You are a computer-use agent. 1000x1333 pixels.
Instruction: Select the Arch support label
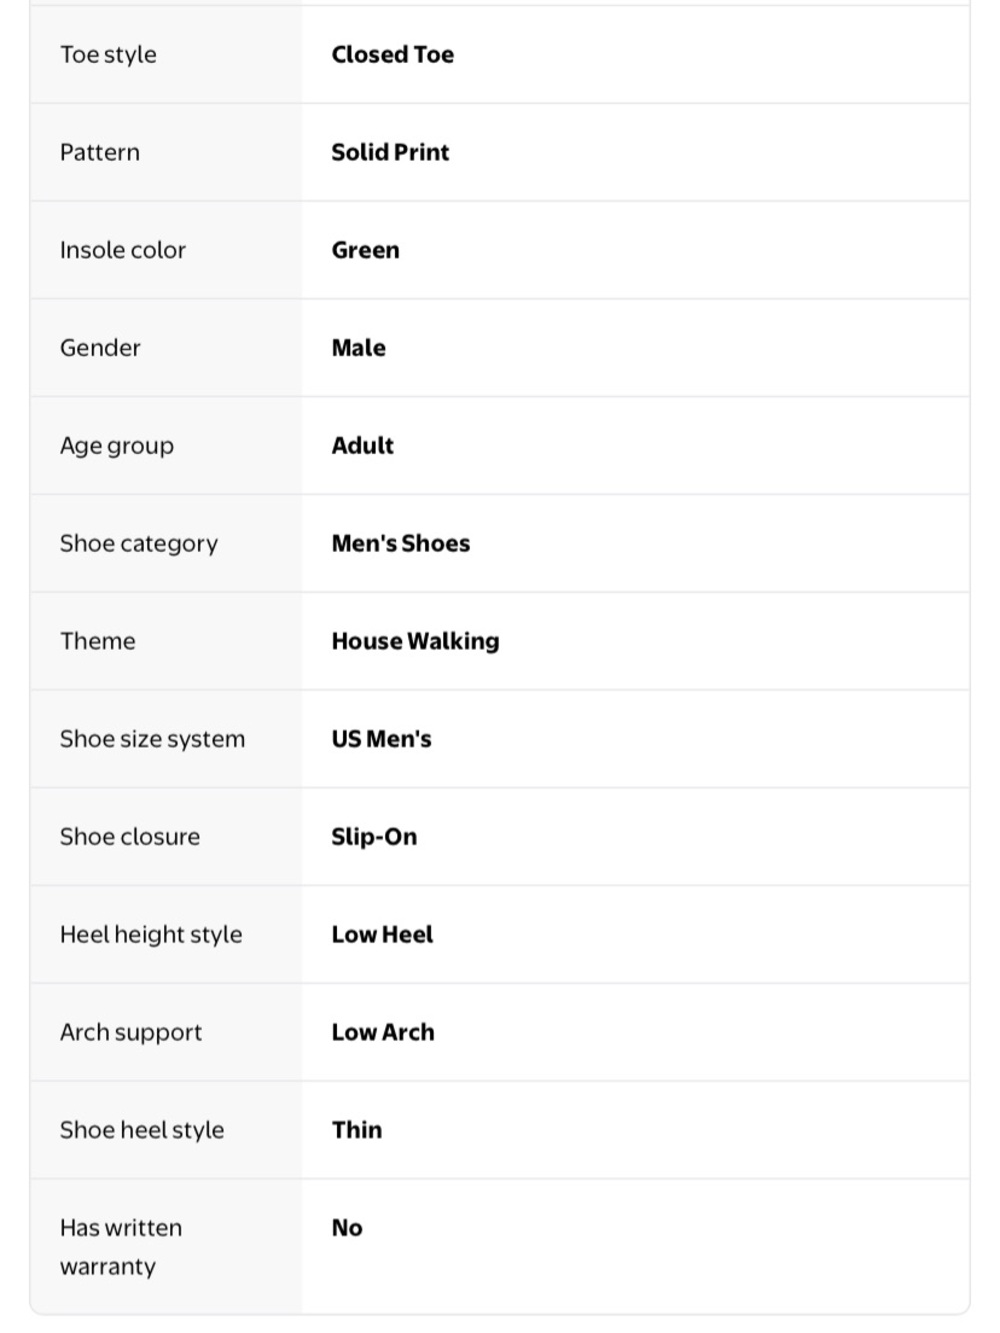pos(131,1032)
